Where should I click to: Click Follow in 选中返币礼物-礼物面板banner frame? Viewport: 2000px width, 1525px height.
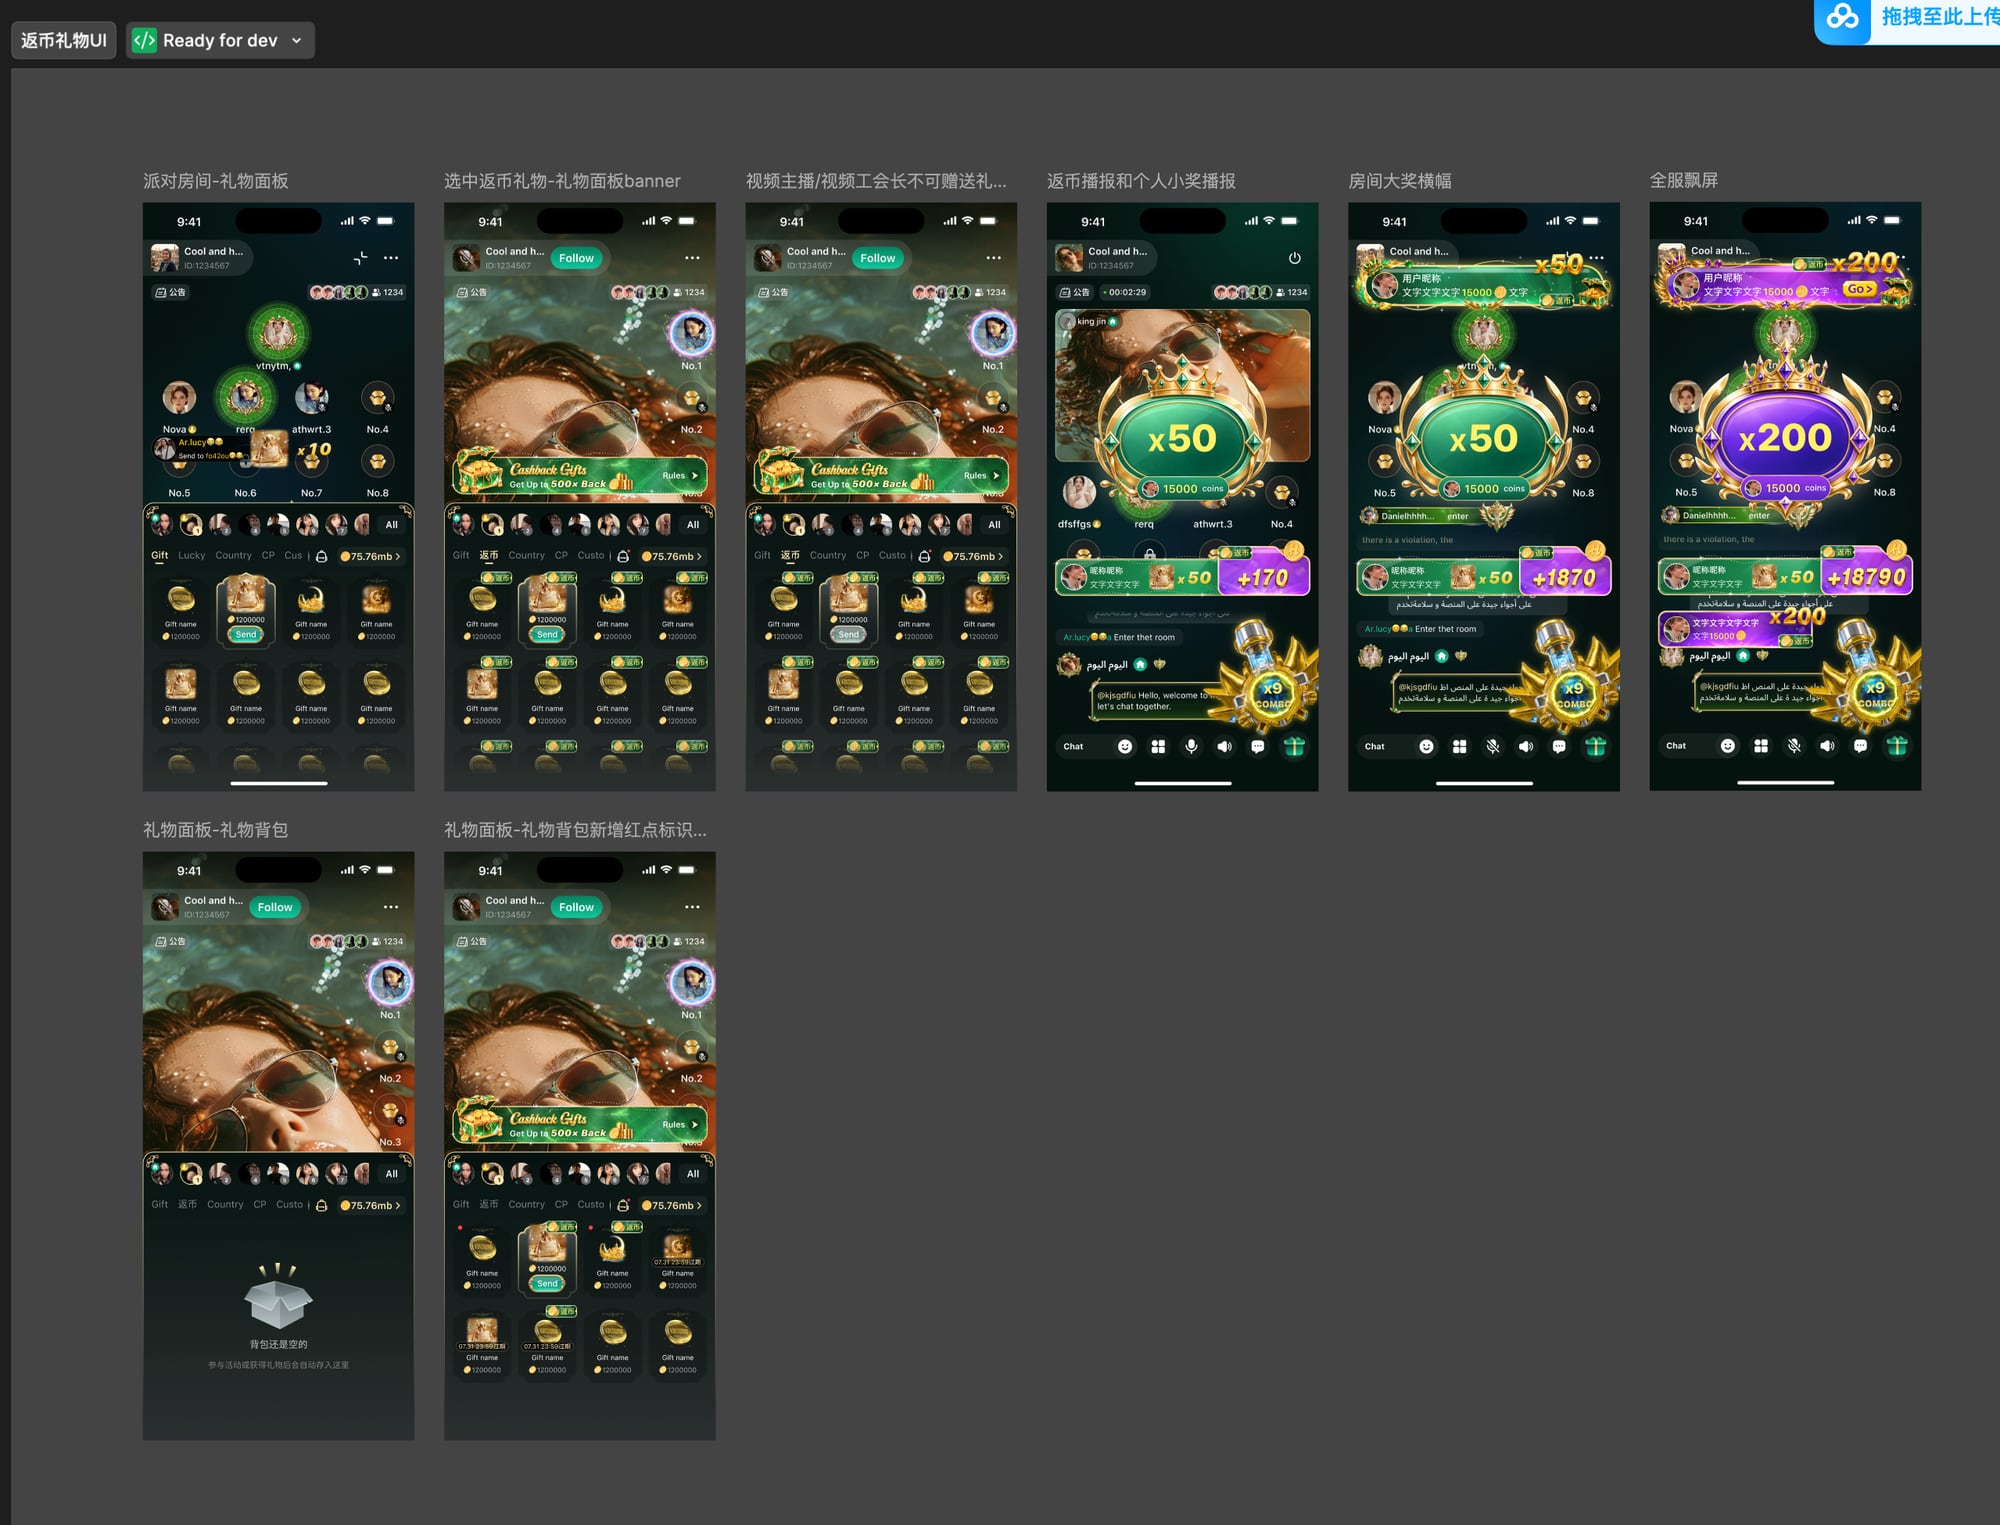tap(576, 258)
